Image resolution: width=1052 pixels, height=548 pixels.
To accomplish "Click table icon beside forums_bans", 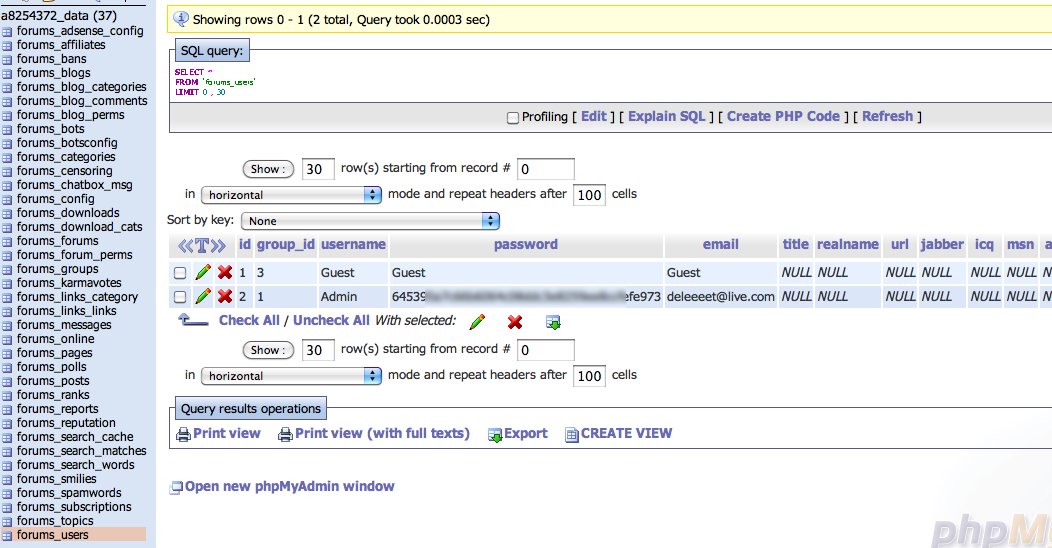I will pos(7,60).
